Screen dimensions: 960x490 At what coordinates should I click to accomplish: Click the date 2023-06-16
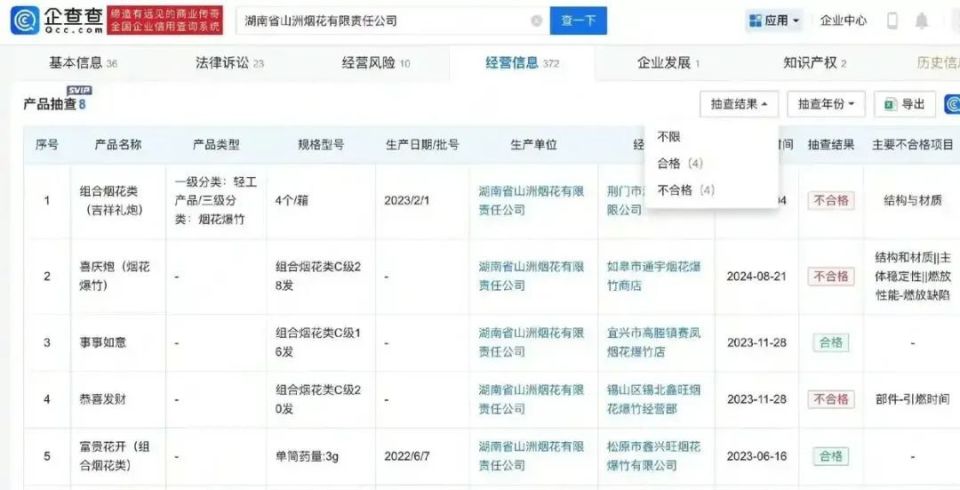tap(756, 456)
